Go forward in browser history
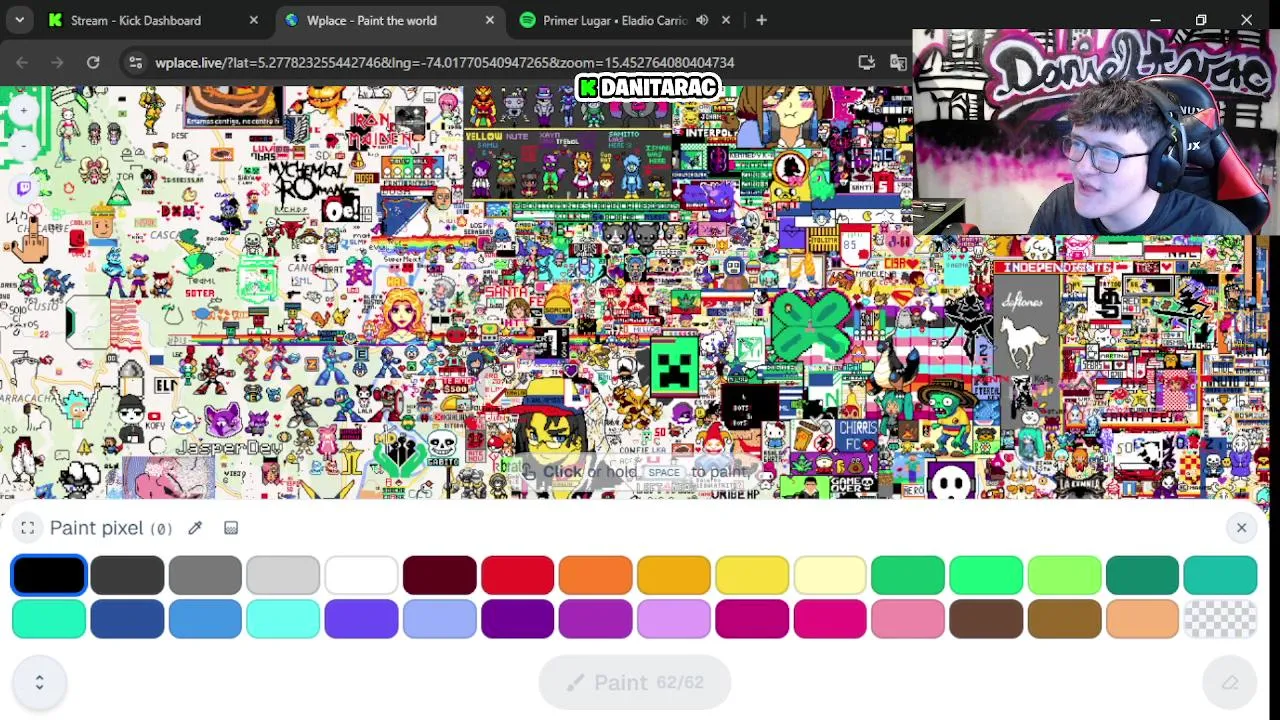The height and width of the screenshot is (720, 1280). tap(57, 62)
